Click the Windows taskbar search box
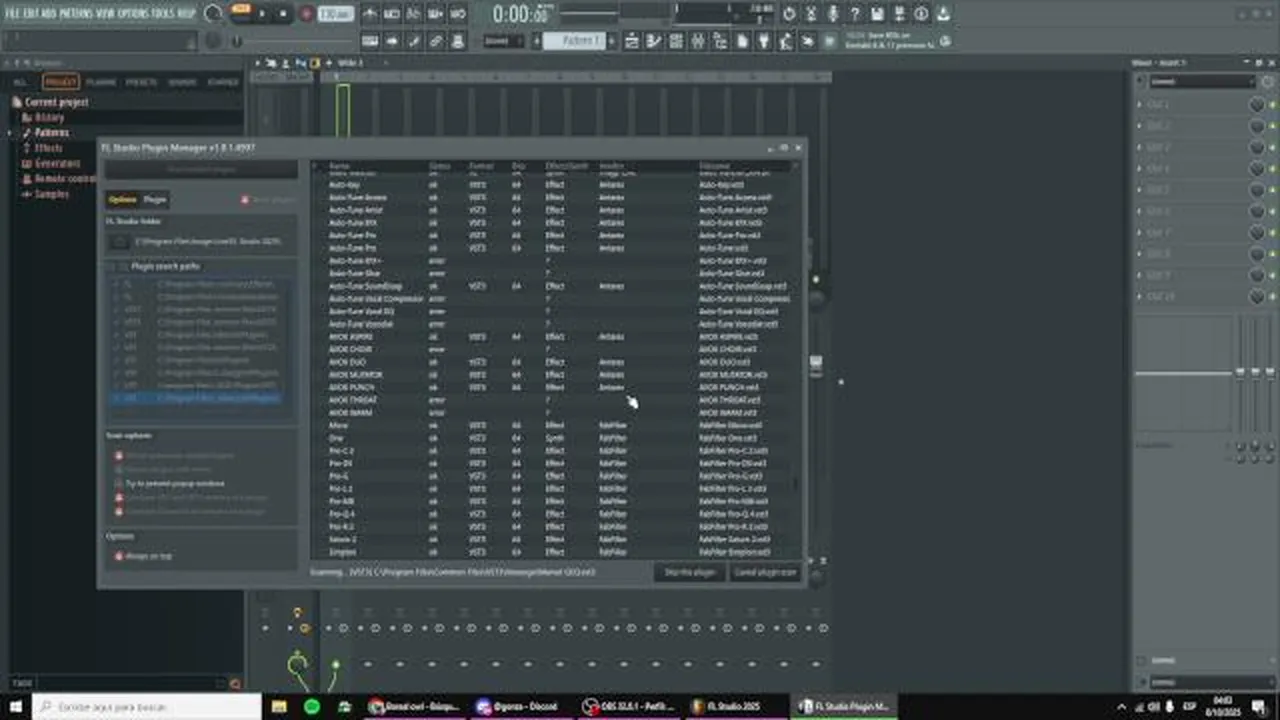1280x720 pixels. coord(147,706)
